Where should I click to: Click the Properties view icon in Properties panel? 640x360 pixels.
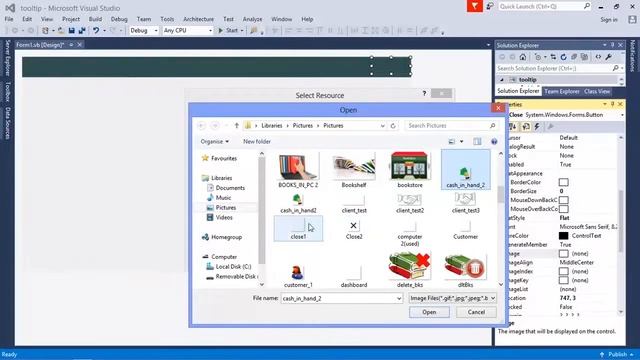click(x=526, y=127)
